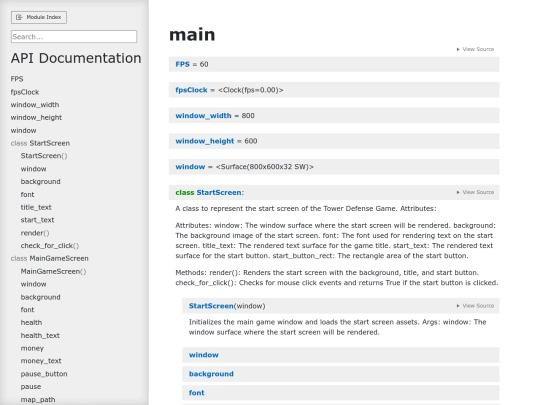This screenshot has height=405, width=540.
Task: Click StartScreen class name in content header
Action: pyautogui.click(x=219, y=193)
